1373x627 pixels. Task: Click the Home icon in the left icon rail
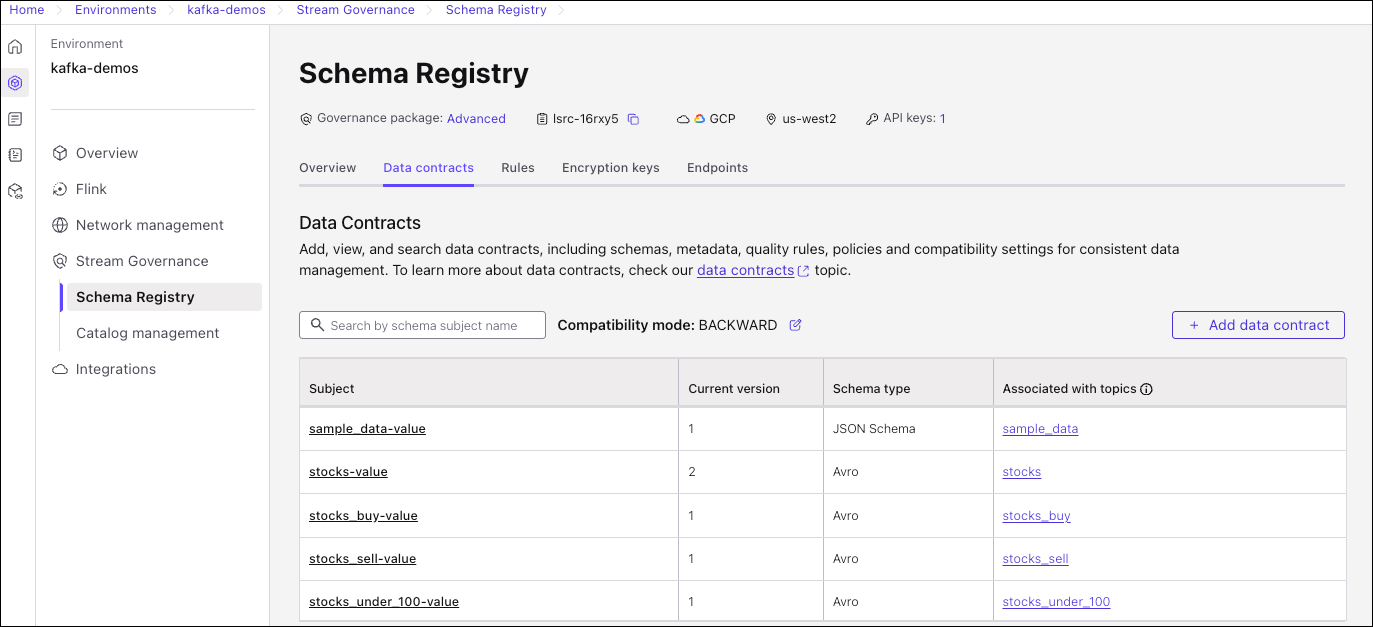point(15,46)
